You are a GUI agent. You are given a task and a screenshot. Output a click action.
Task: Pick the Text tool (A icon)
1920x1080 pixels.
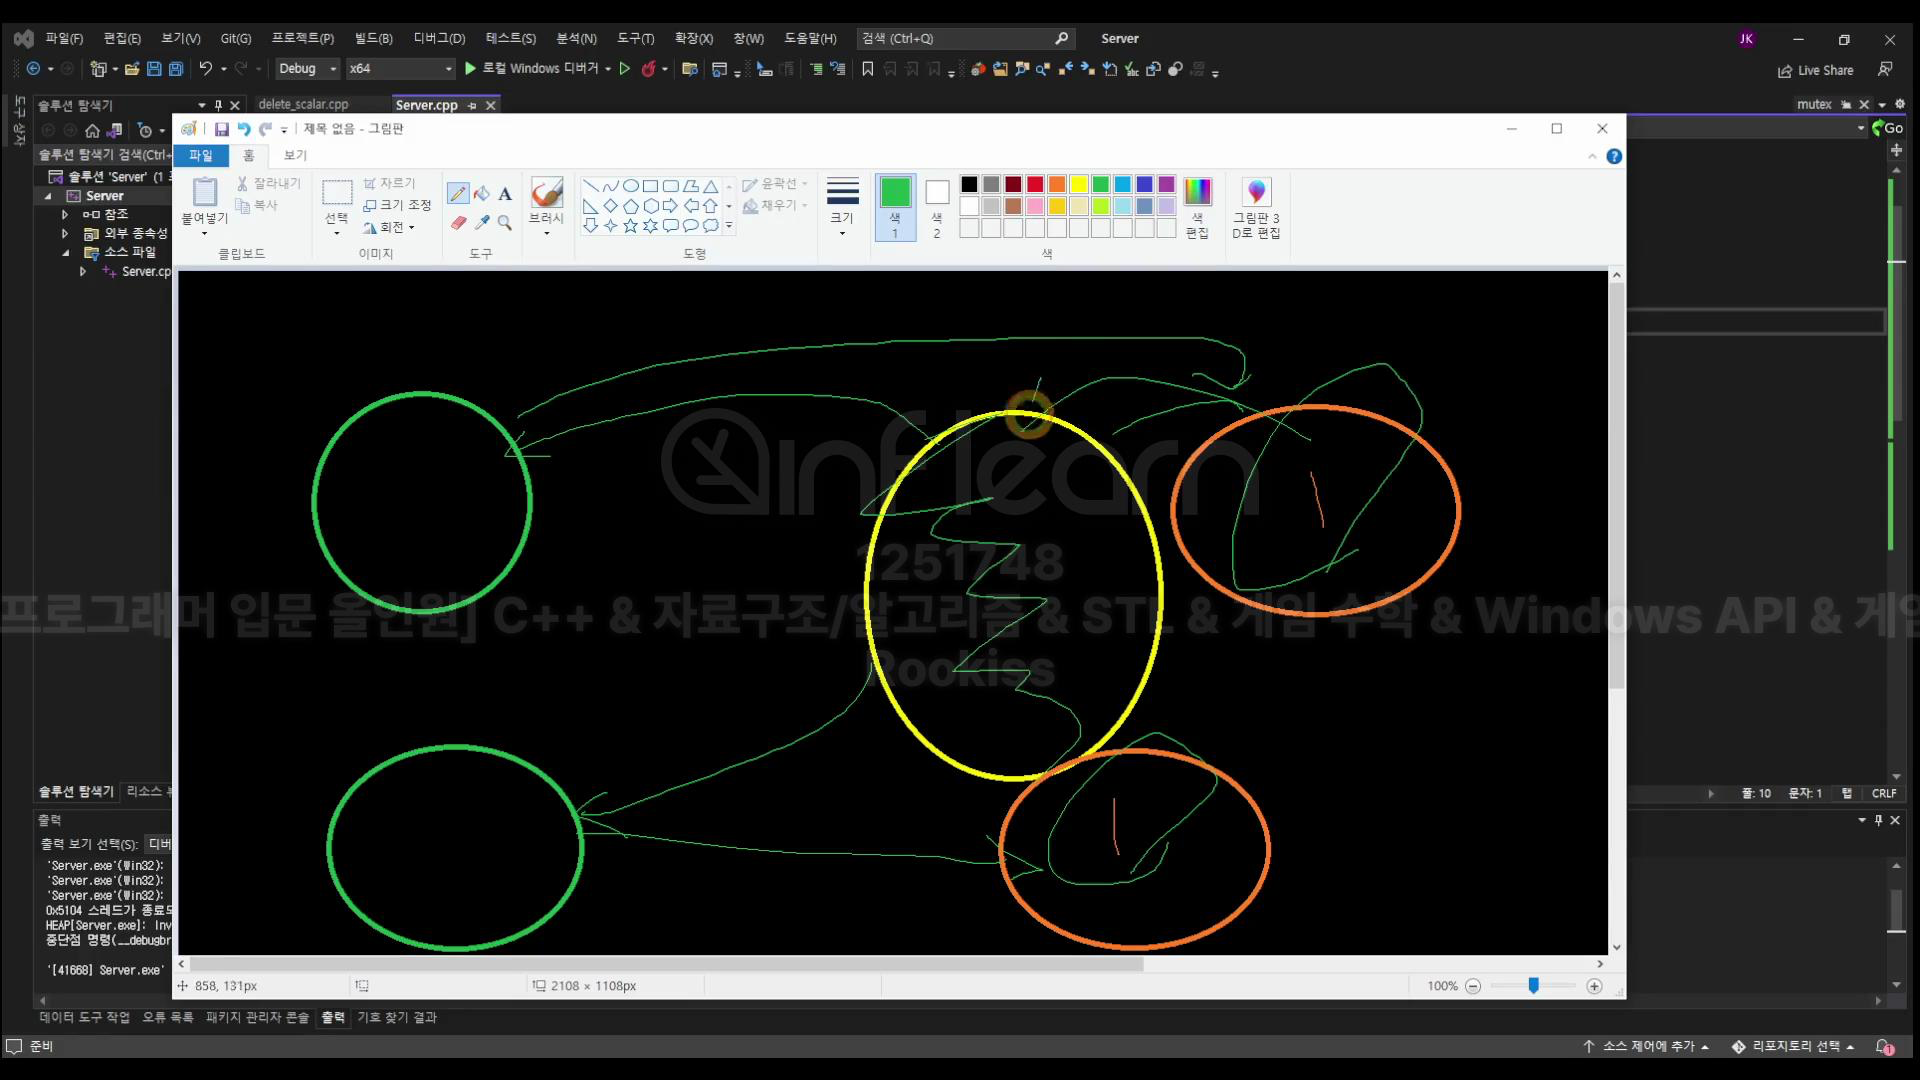tap(505, 194)
